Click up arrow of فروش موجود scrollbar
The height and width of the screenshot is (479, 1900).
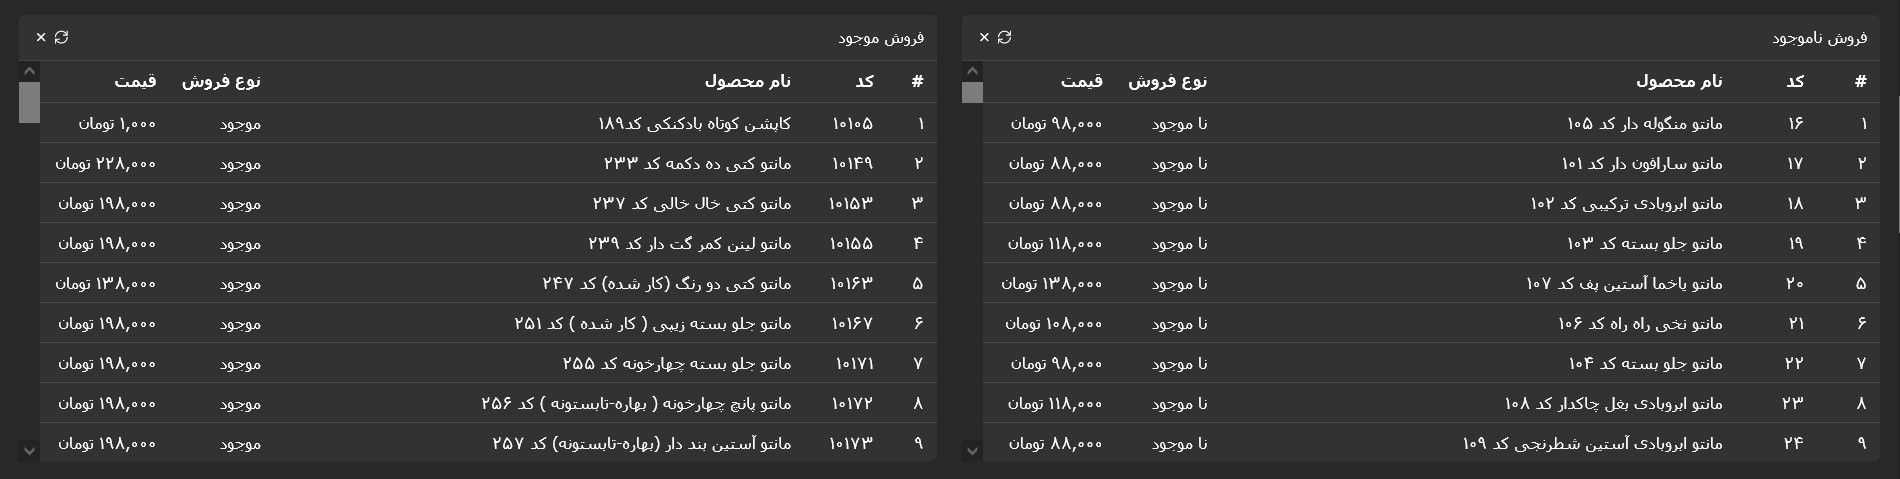click(x=29, y=71)
